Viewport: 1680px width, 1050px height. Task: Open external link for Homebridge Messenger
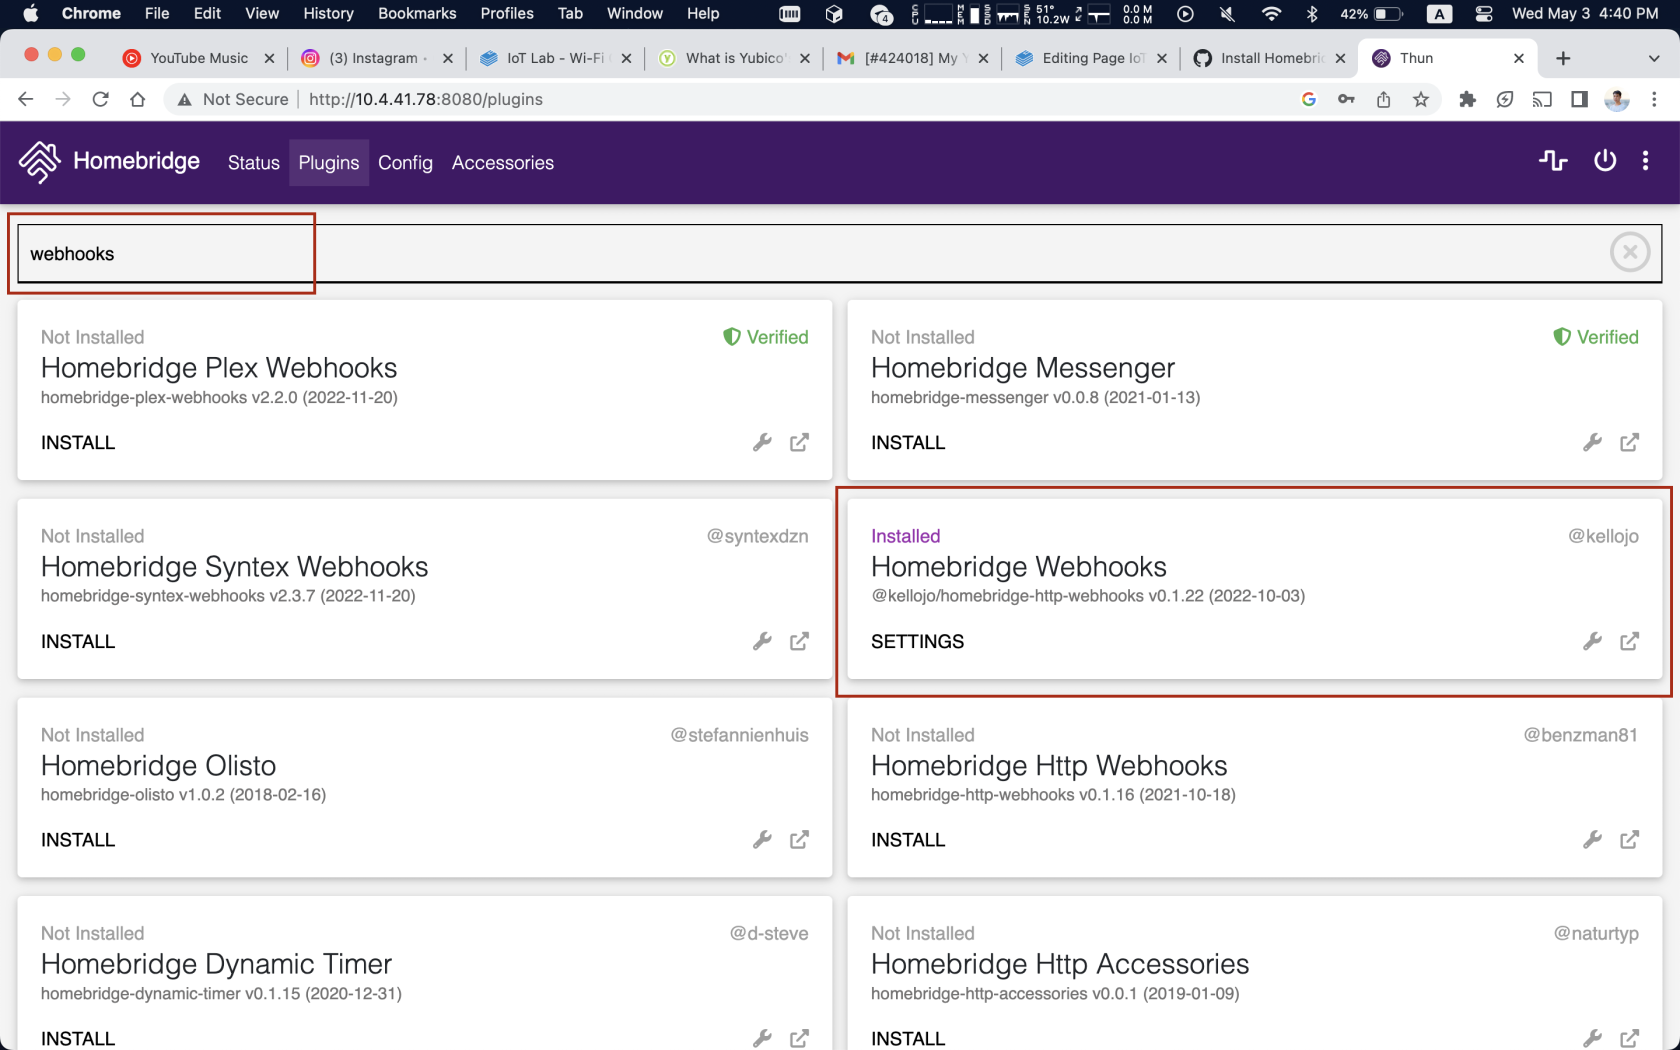tap(1629, 442)
